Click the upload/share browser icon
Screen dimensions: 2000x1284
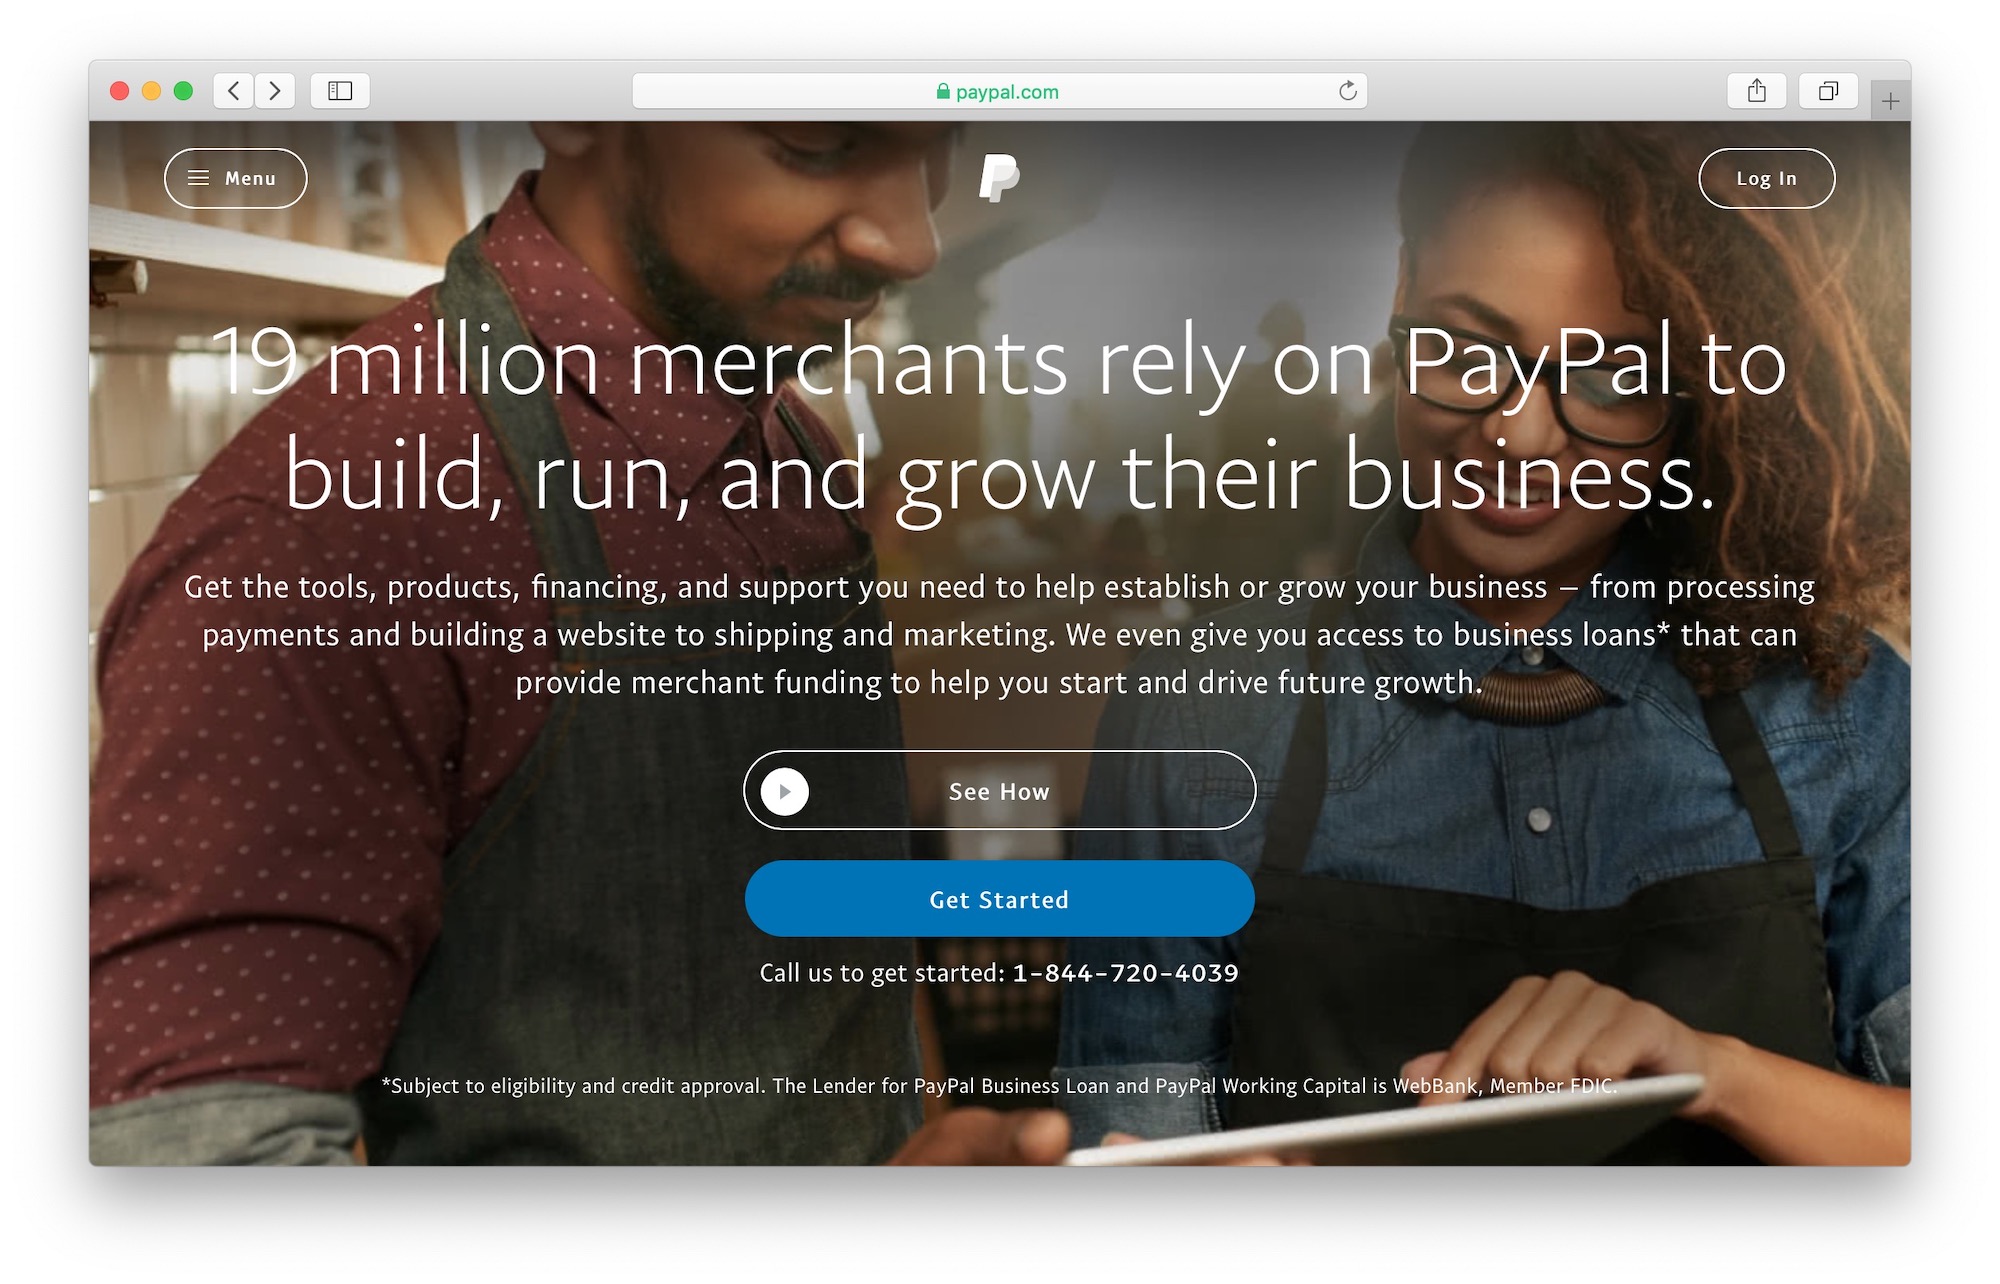(x=1757, y=89)
